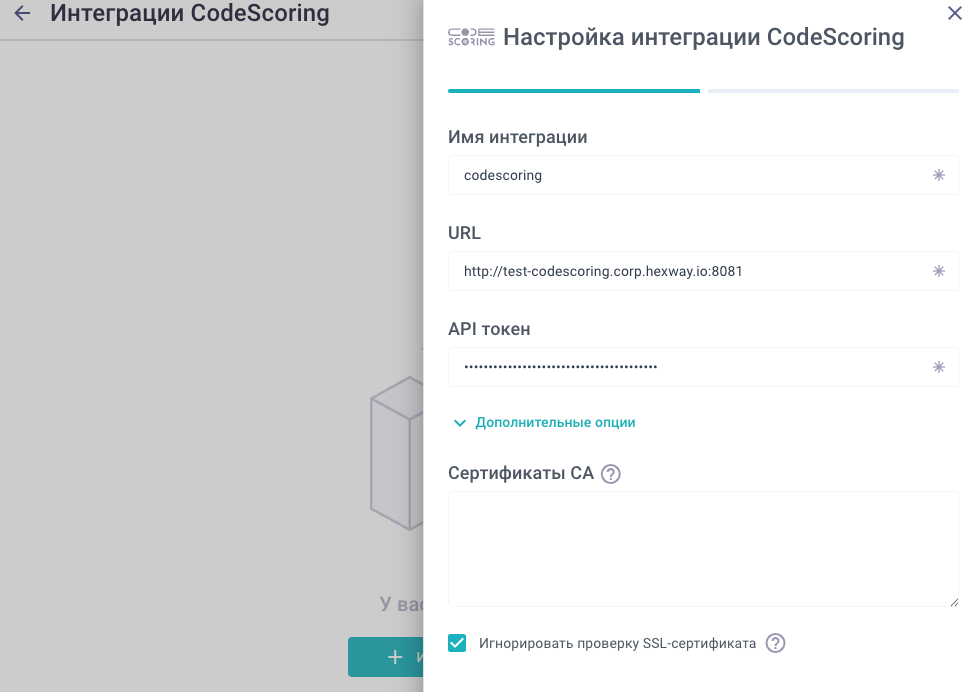Click the Интеграции CodeScoring page title
980x692 pixels.
(x=190, y=13)
